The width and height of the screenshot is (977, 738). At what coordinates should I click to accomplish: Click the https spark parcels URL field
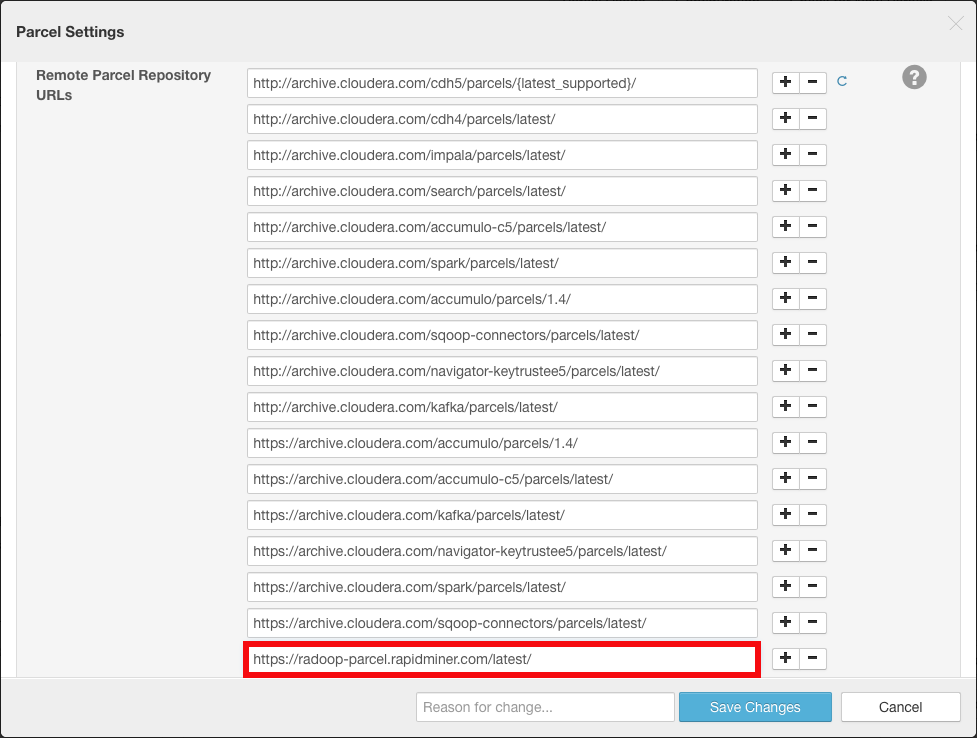tap(502, 587)
